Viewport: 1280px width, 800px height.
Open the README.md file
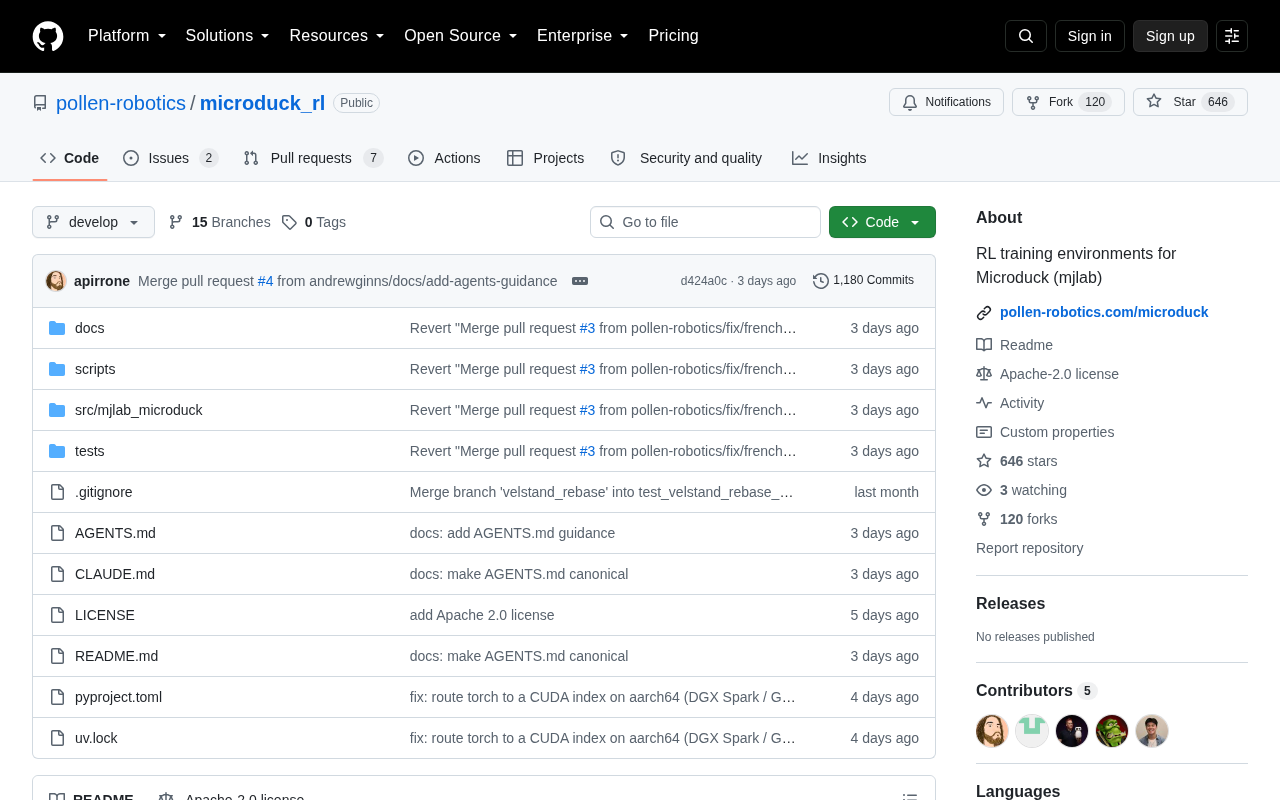(x=116, y=656)
